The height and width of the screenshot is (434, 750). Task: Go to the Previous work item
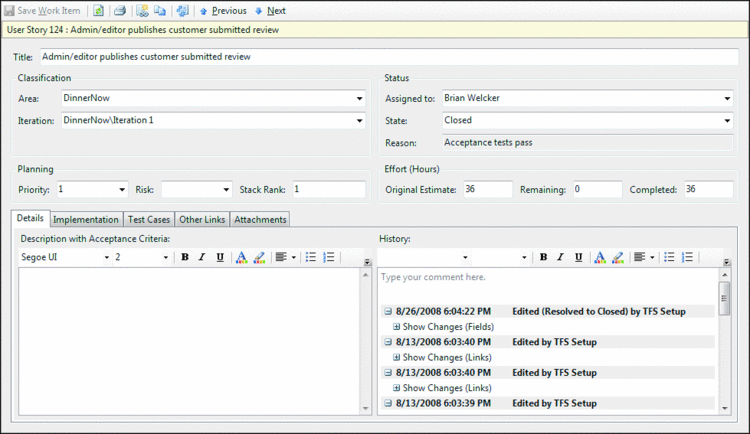222,11
